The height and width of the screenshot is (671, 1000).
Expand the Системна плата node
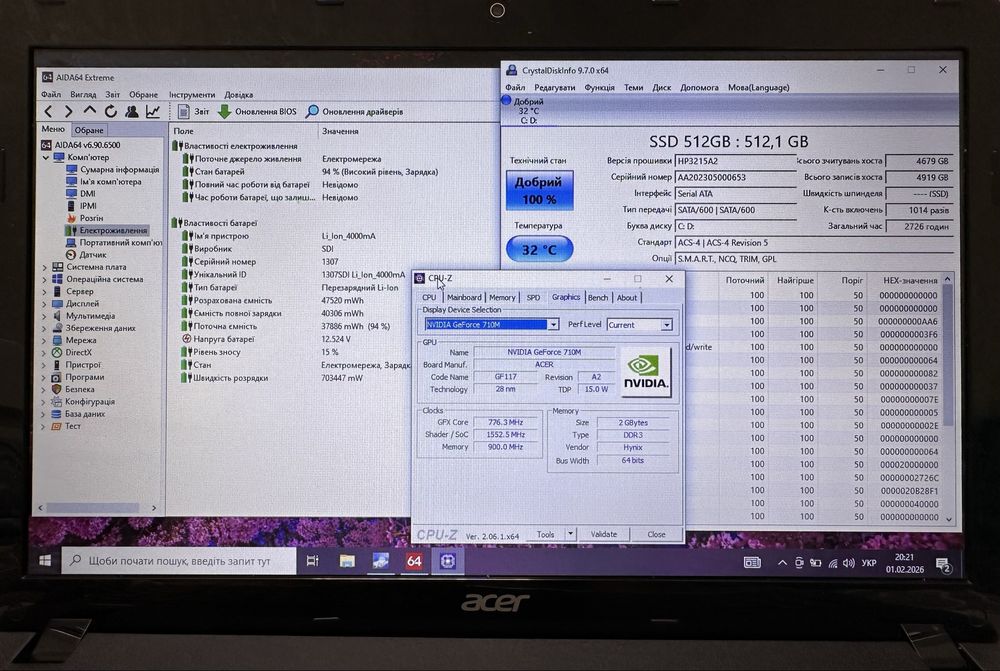click(x=44, y=267)
